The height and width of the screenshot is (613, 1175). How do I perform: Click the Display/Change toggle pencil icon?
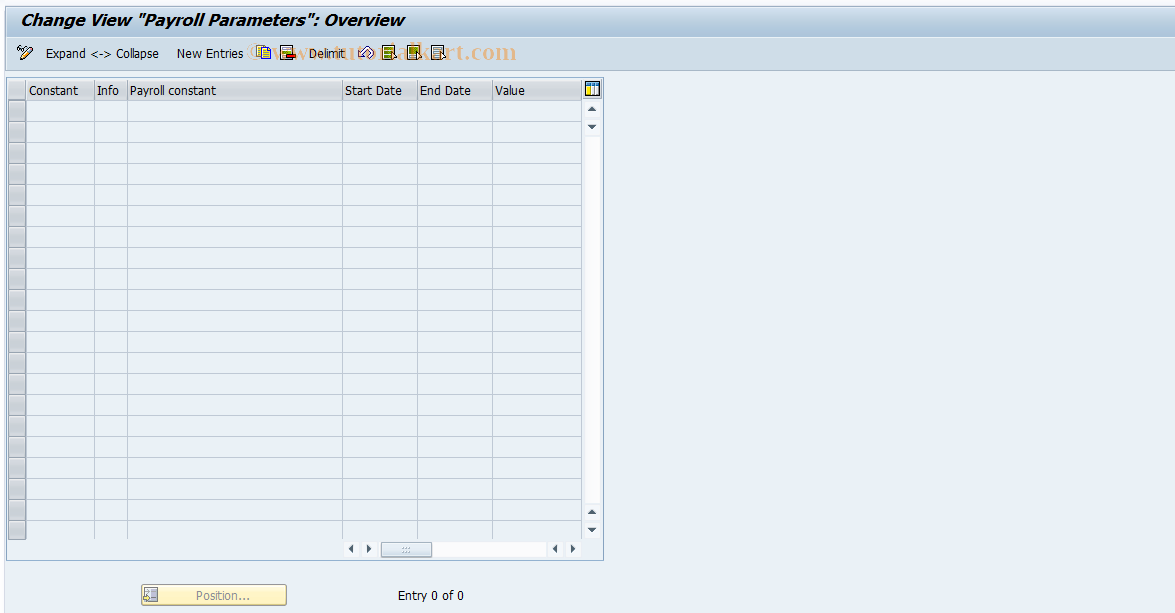(x=25, y=52)
